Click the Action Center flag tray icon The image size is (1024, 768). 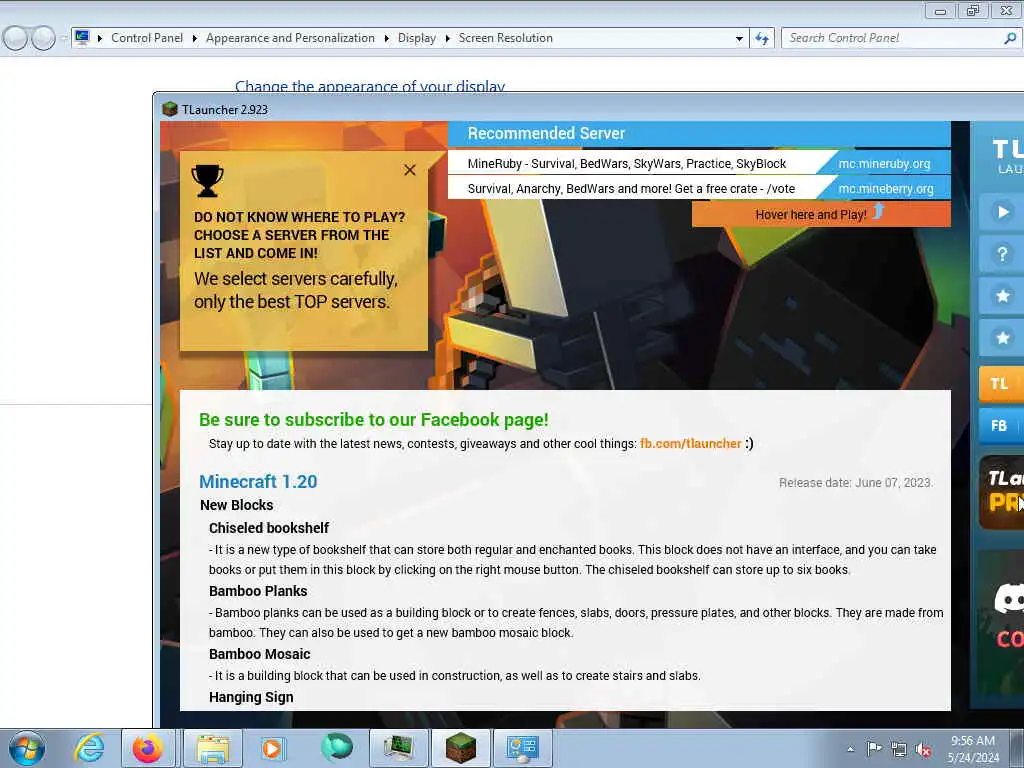(x=874, y=749)
